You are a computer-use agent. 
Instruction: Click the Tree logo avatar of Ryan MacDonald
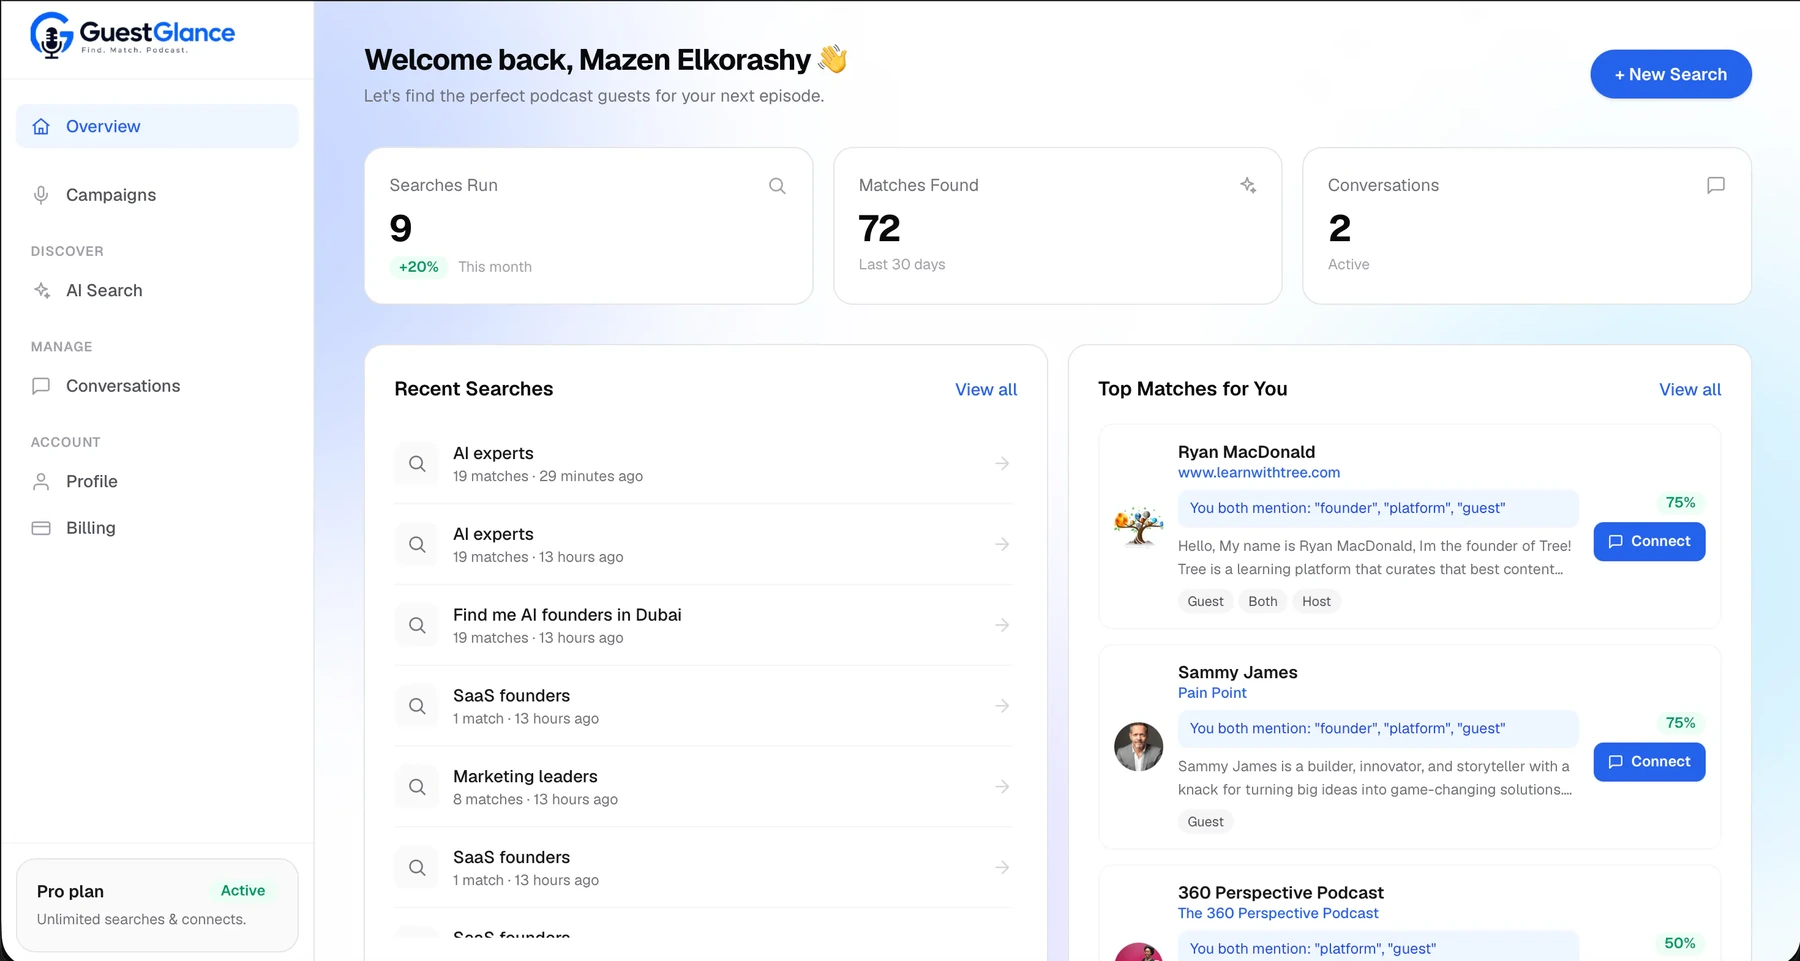pos(1139,526)
